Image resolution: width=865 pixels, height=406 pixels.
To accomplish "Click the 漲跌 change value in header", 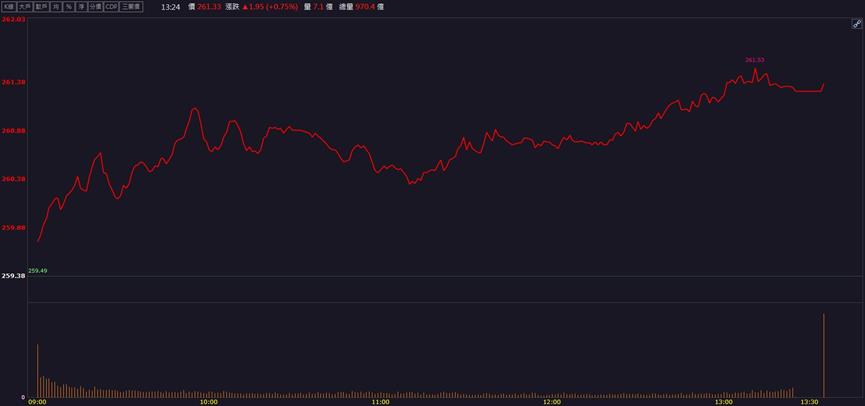I will 270,7.
